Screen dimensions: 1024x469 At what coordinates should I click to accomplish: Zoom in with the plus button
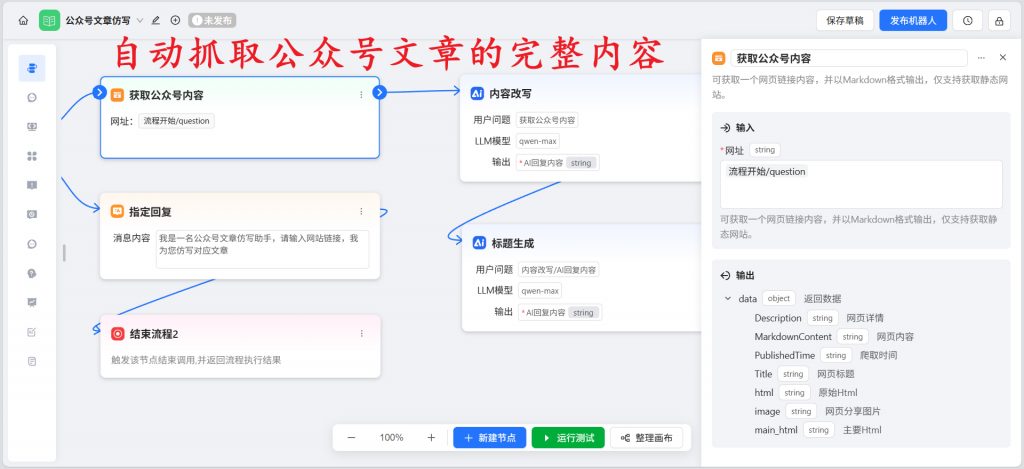tap(431, 438)
